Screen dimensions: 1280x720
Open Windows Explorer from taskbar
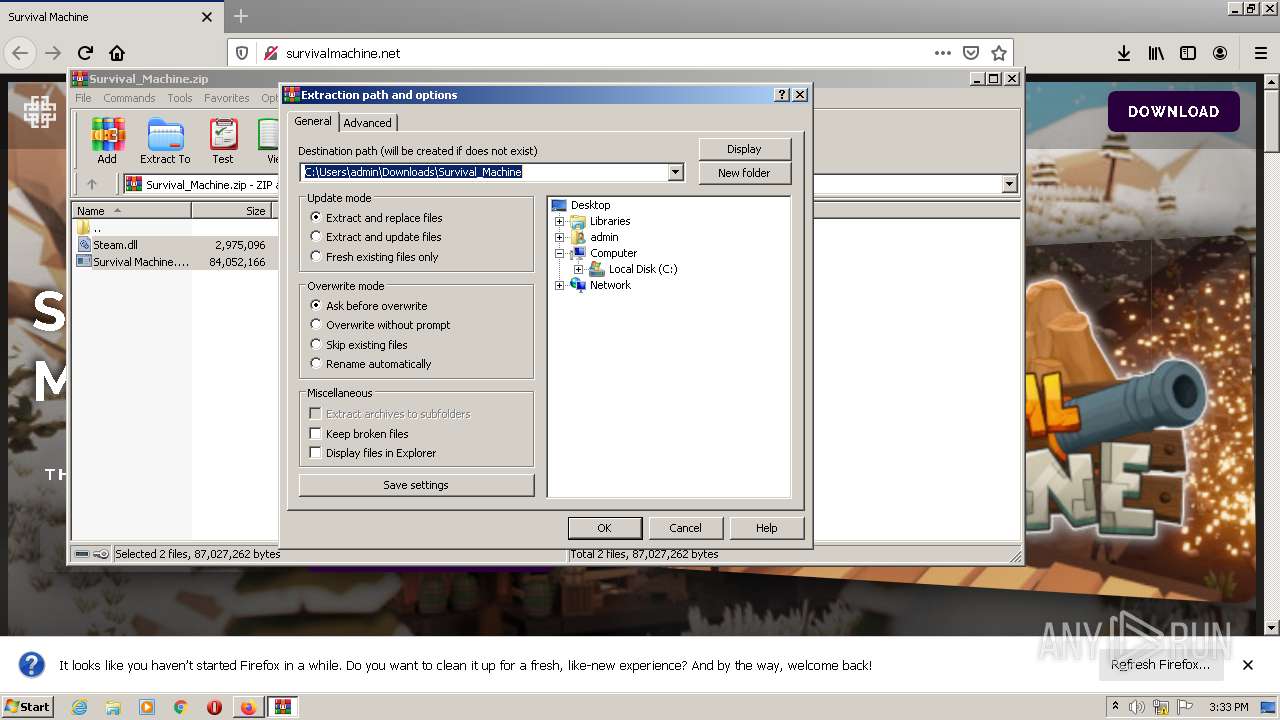(113, 707)
